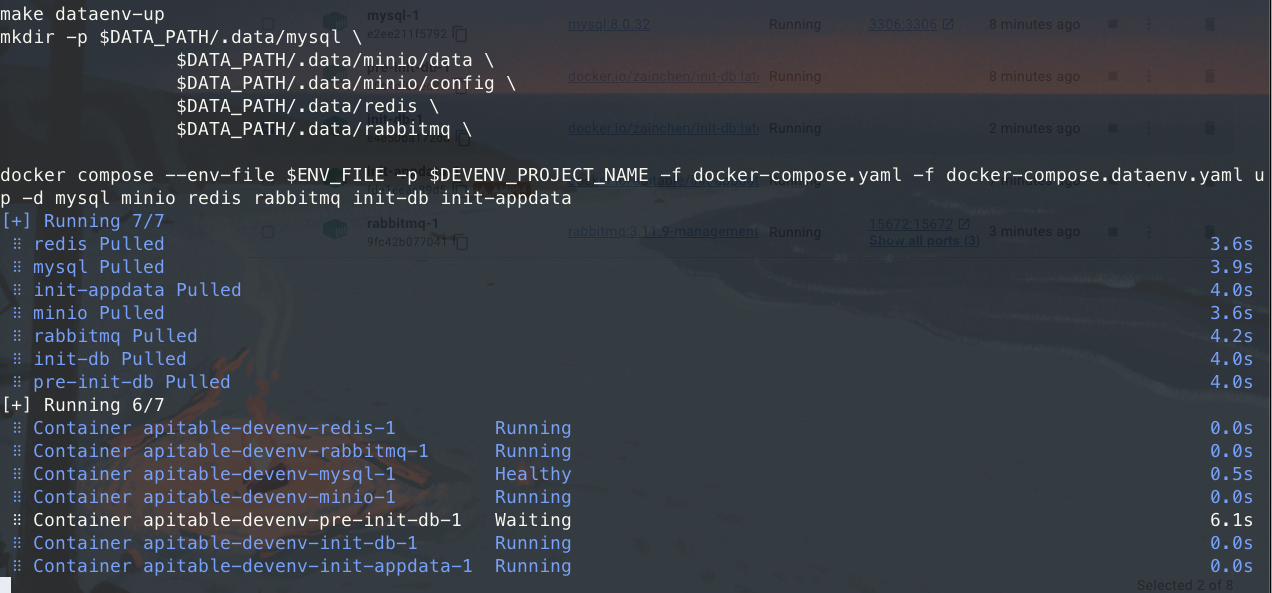Viewport: 1272px width, 593px height.
Task: Click the 'mysql Pulled' line
Action: tap(99, 267)
